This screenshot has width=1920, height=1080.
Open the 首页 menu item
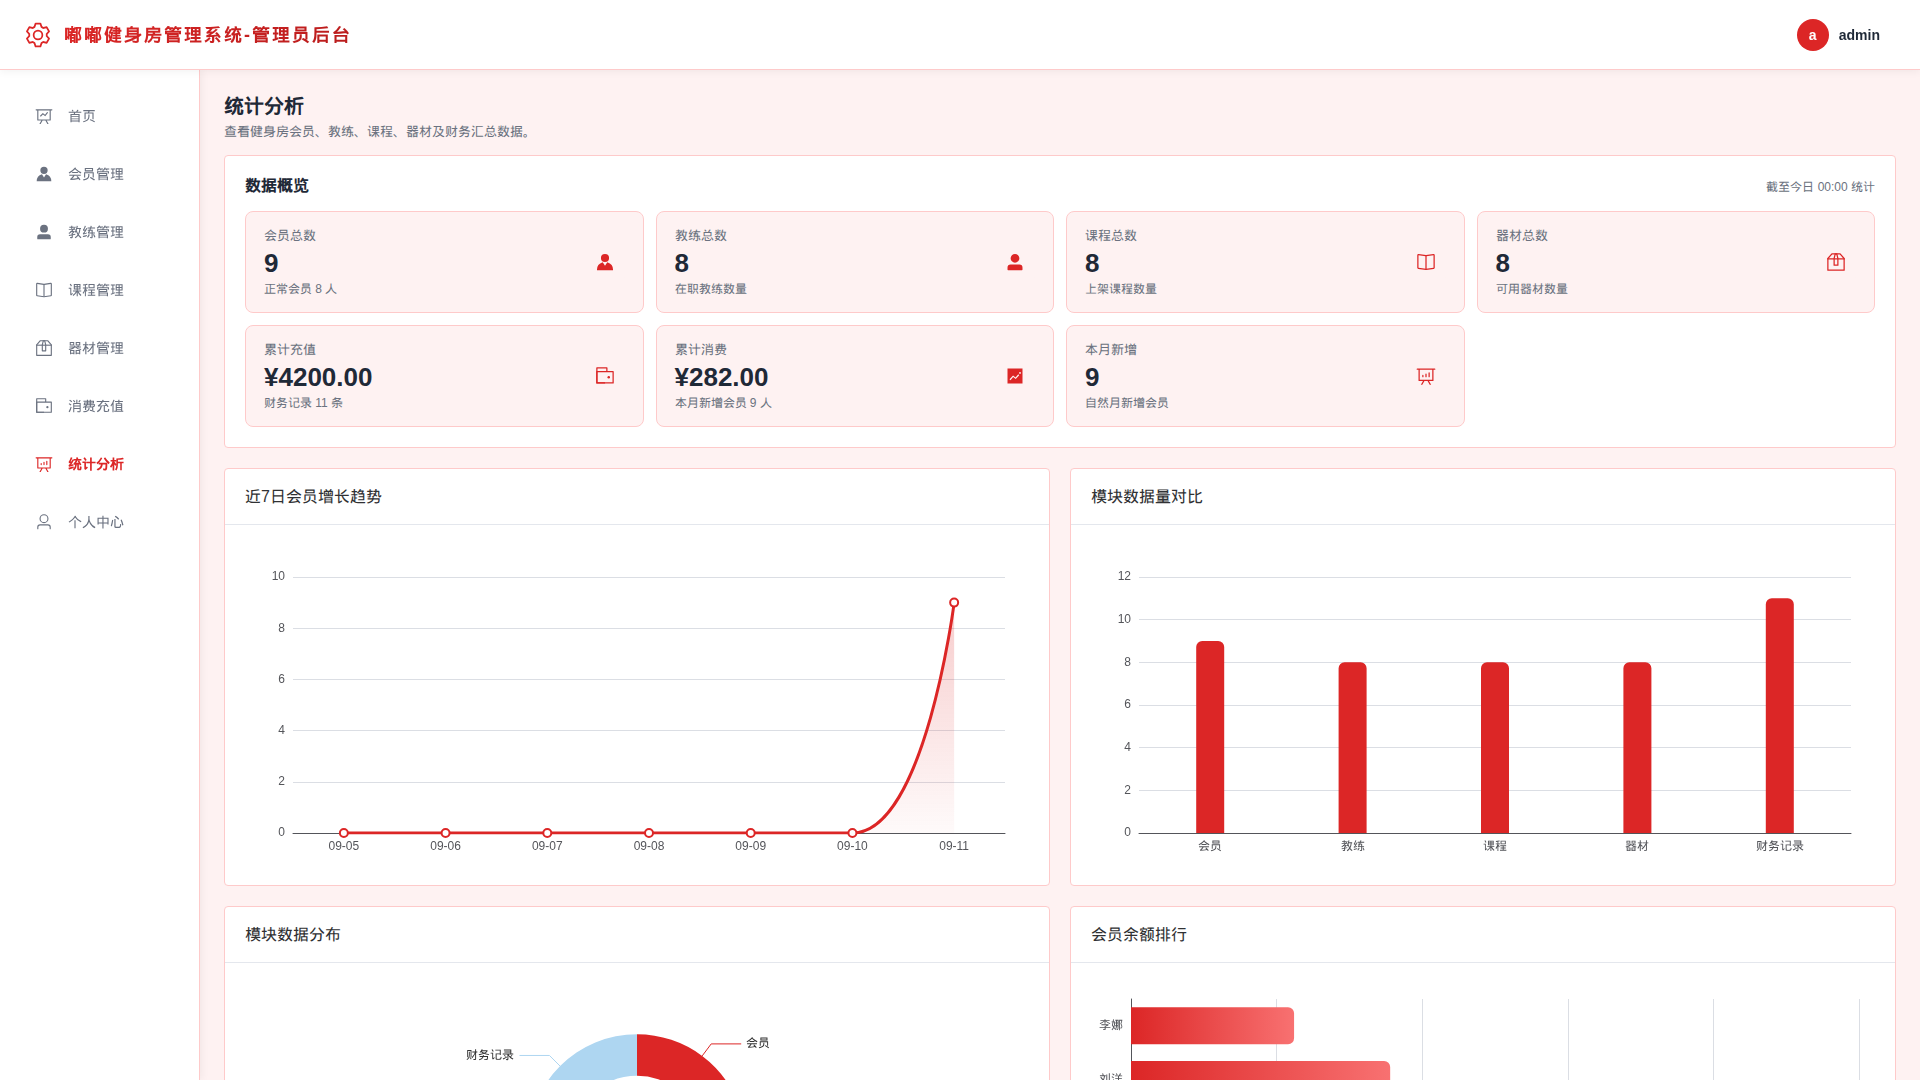[x=100, y=116]
